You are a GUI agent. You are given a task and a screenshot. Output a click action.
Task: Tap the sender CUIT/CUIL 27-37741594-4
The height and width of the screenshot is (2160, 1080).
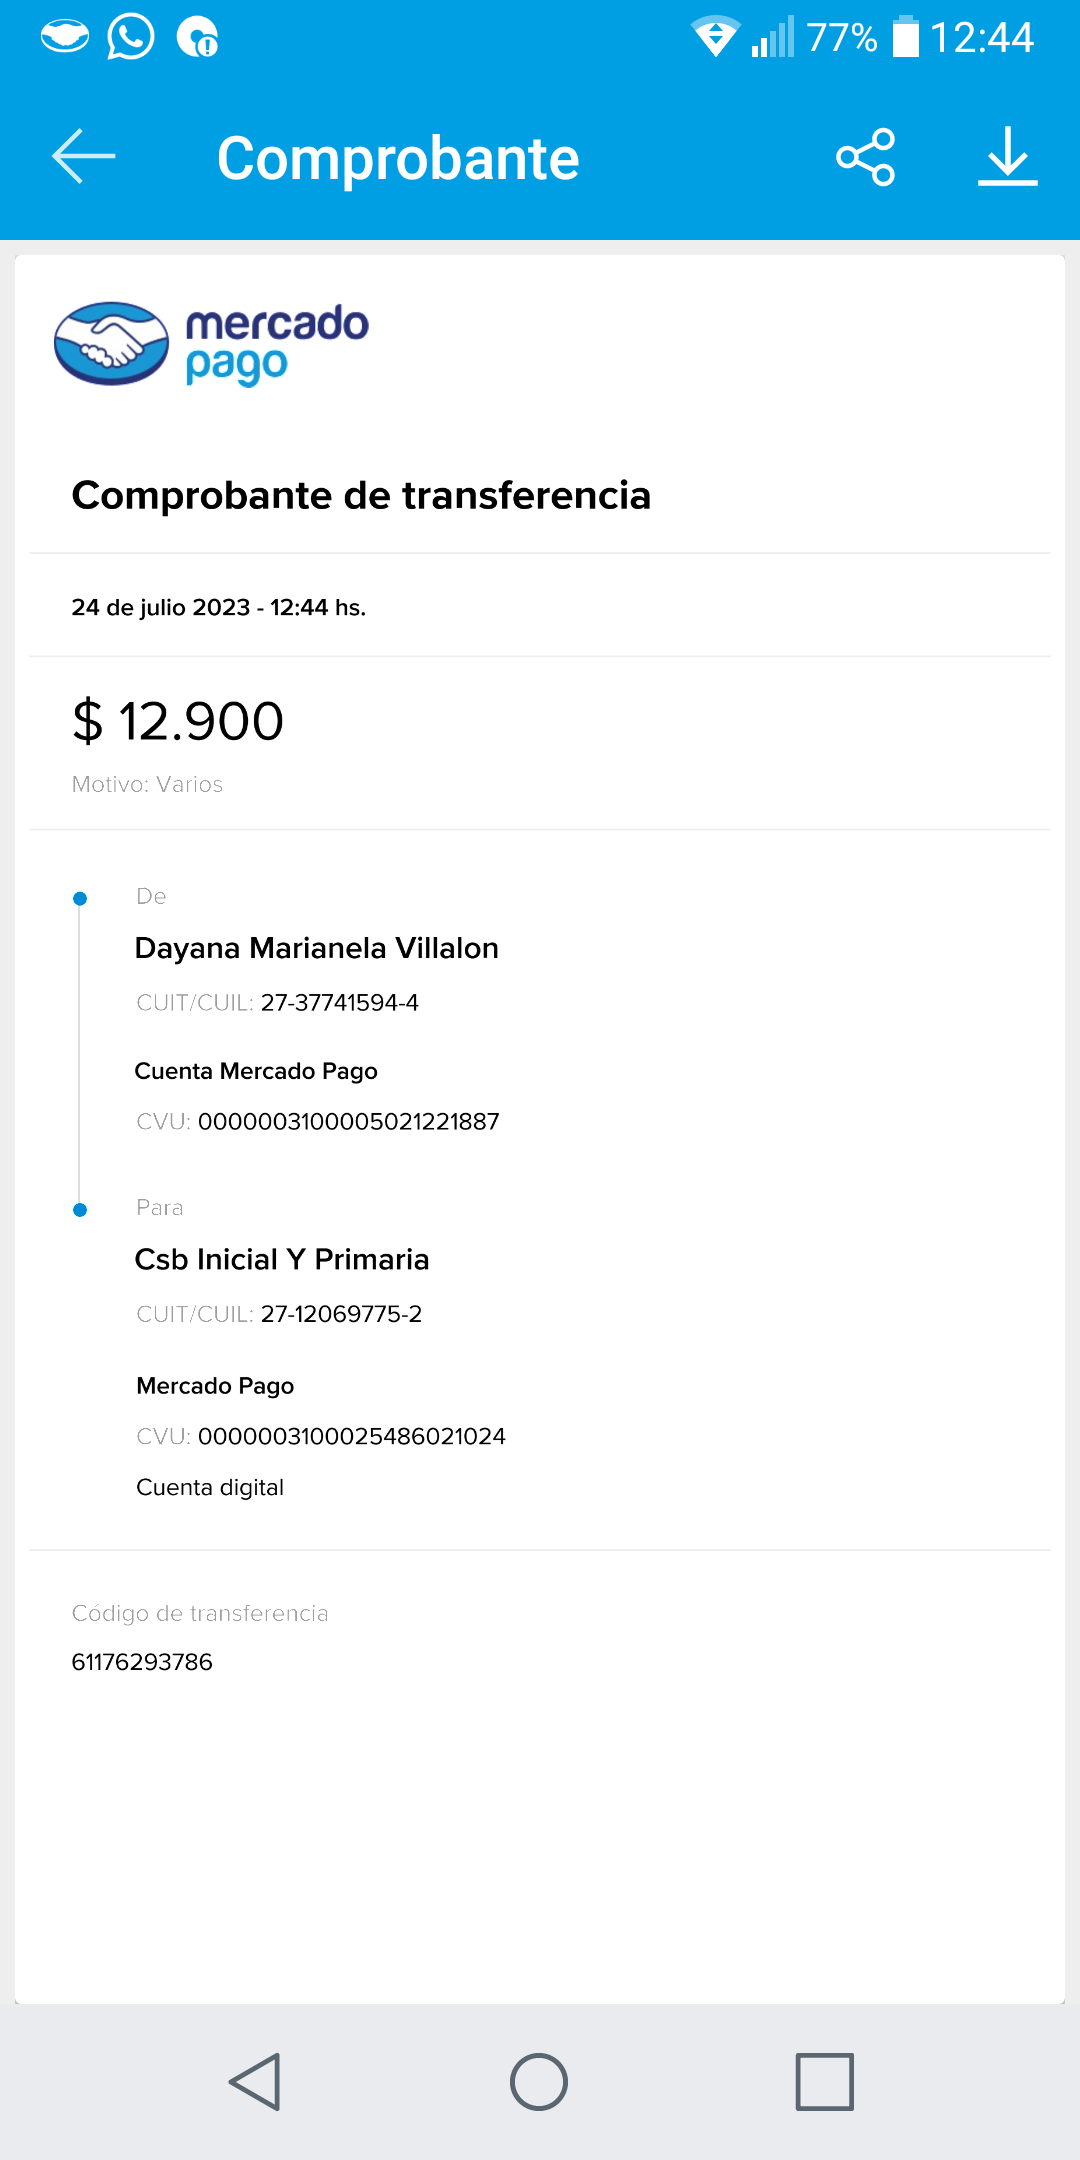pos(339,1003)
